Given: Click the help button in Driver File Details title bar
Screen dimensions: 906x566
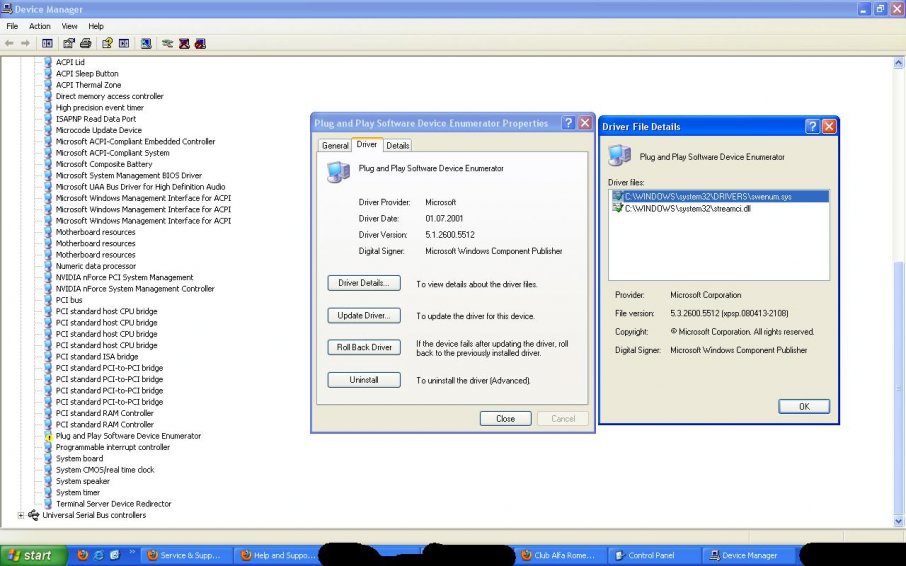Looking at the screenshot, I should (x=812, y=127).
